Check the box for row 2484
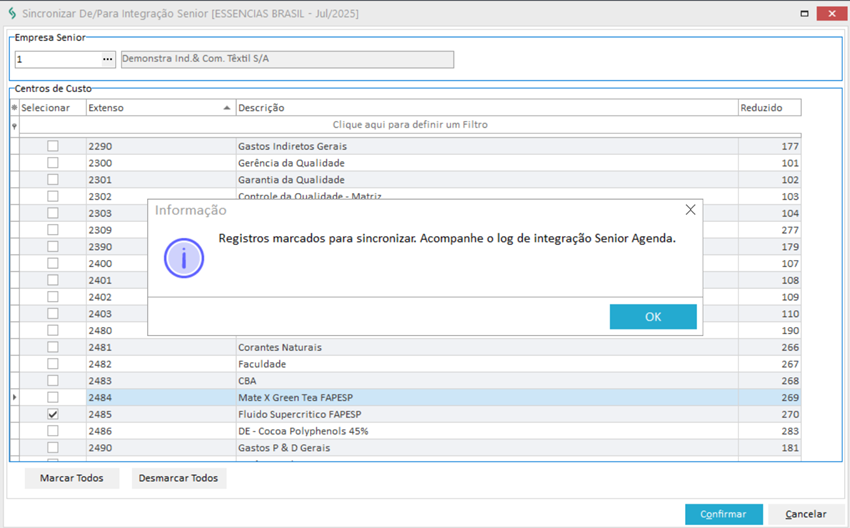The image size is (850, 528). pyautogui.click(x=53, y=397)
